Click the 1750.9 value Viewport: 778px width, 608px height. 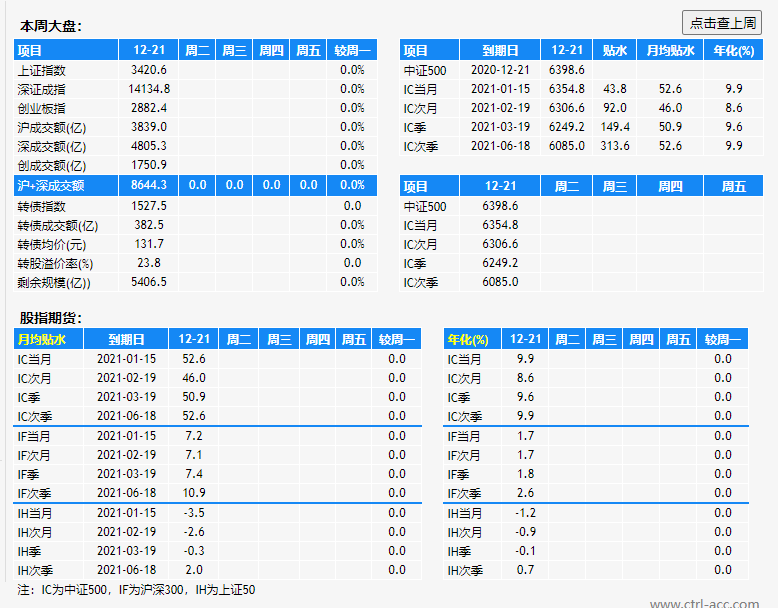tap(149, 165)
